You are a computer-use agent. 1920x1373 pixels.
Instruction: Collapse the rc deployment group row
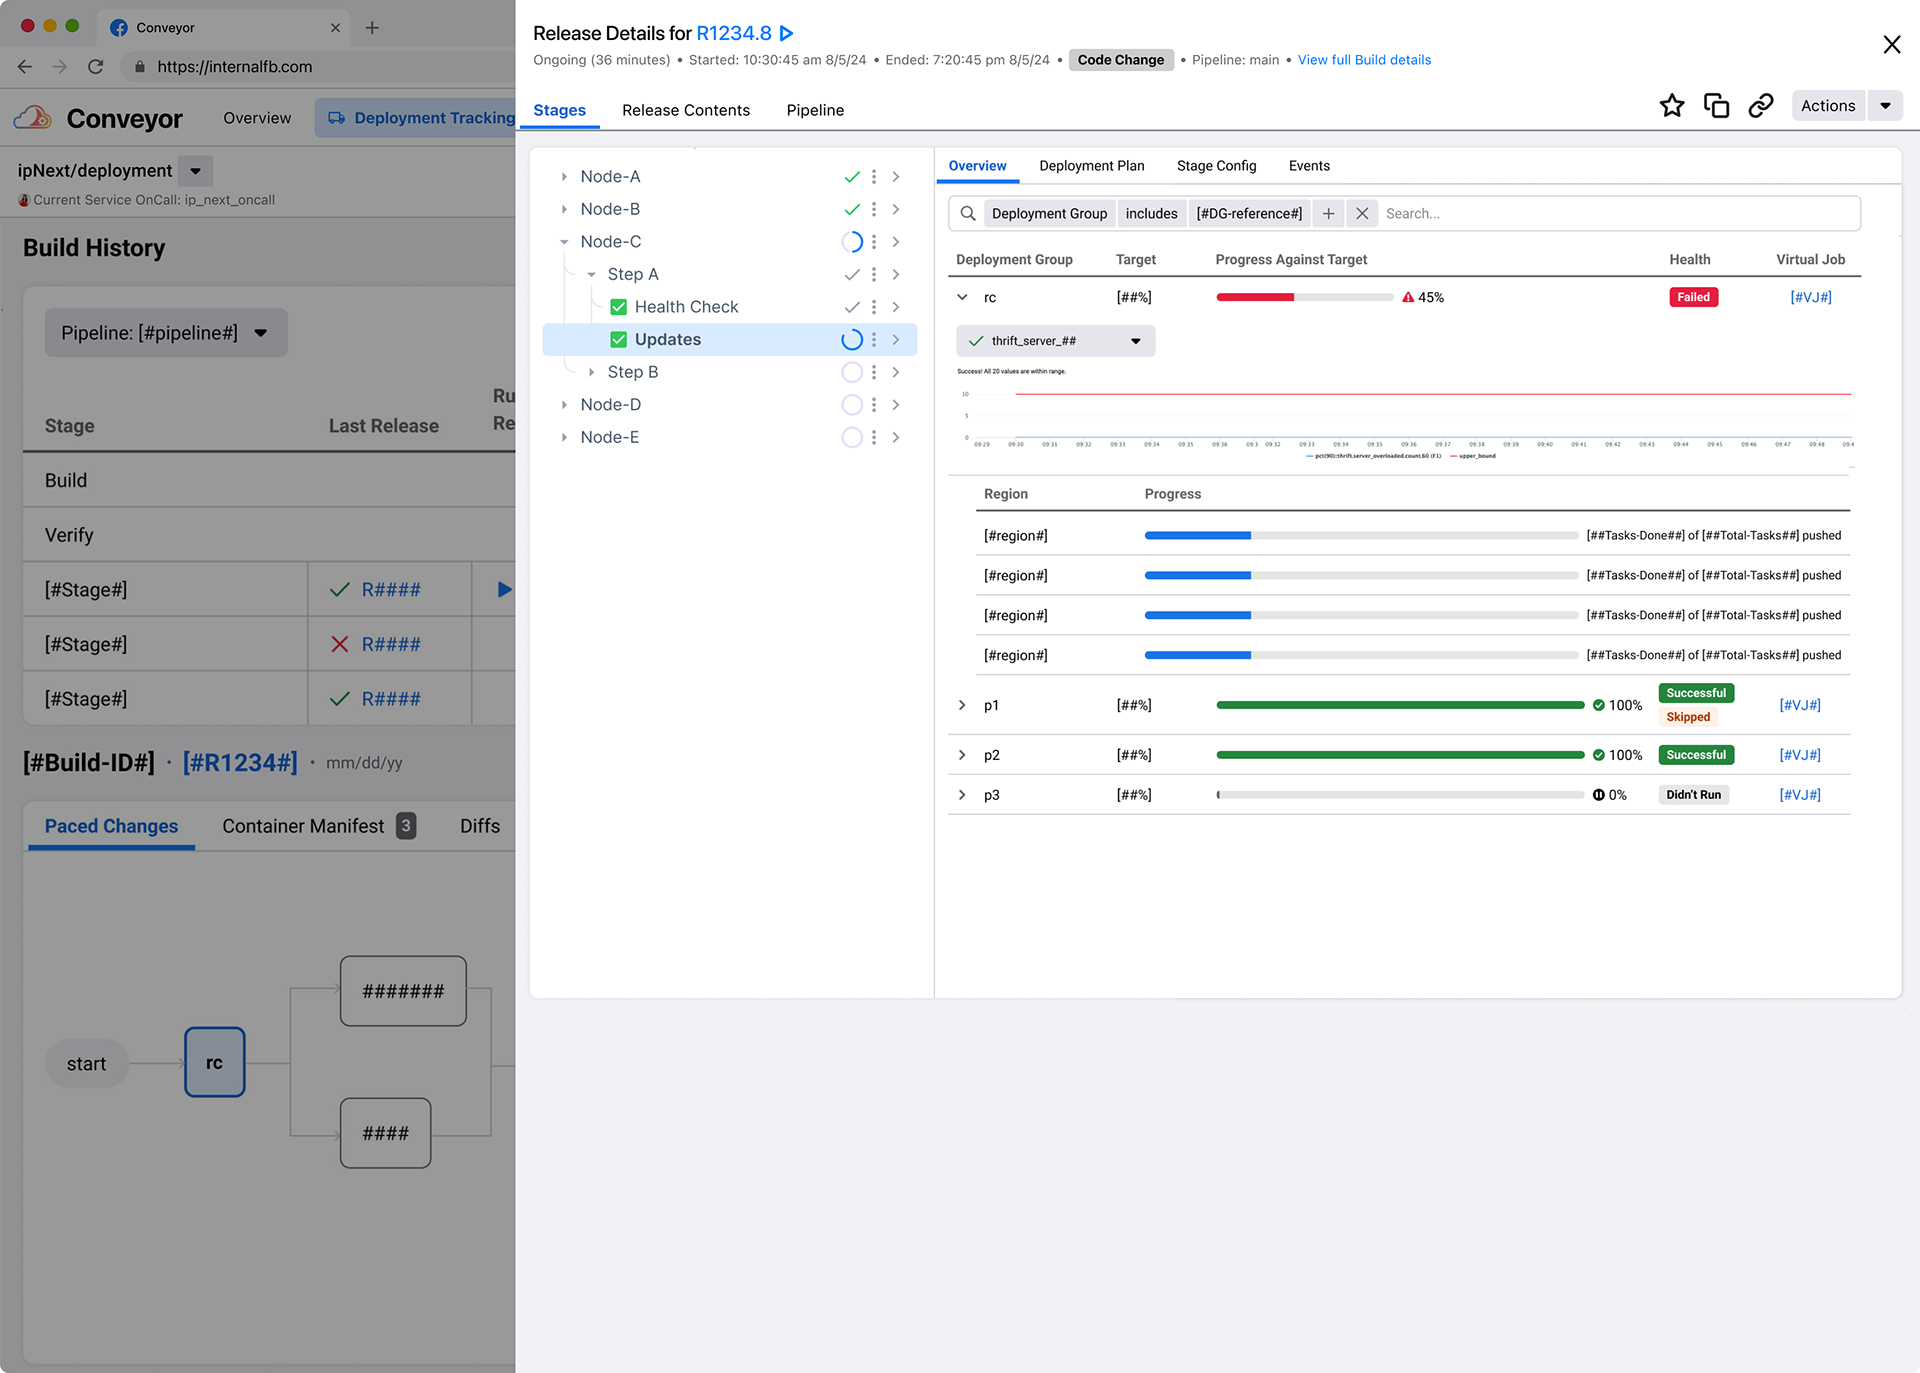click(962, 297)
